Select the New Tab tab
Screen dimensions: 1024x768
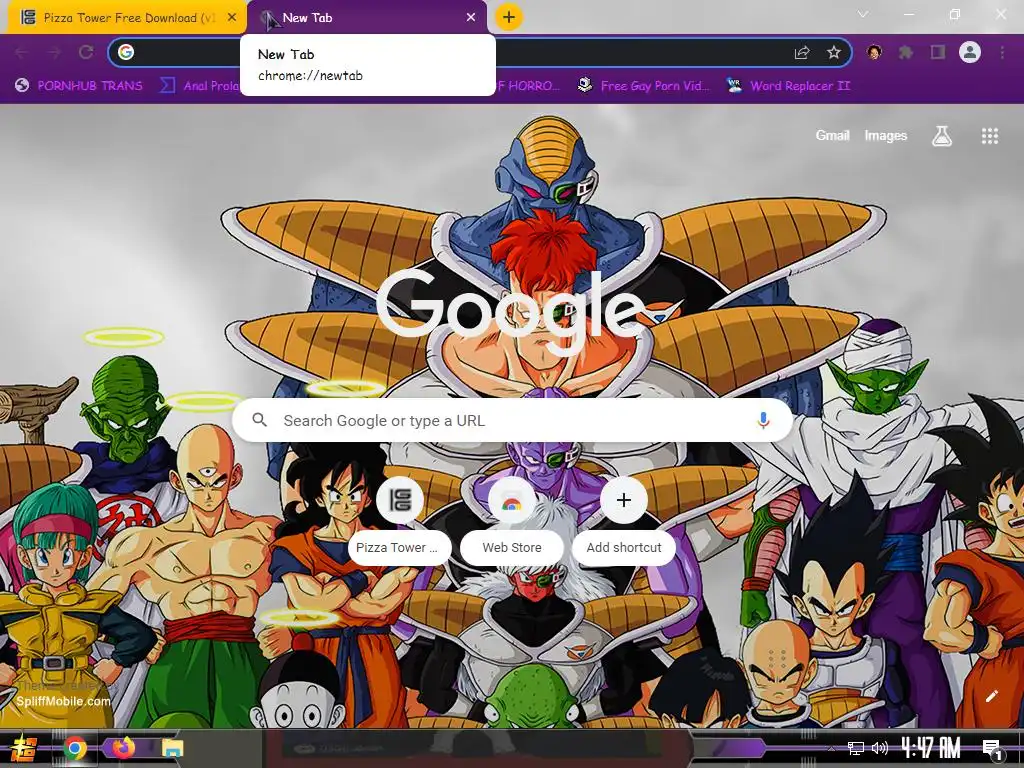[368, 18]
